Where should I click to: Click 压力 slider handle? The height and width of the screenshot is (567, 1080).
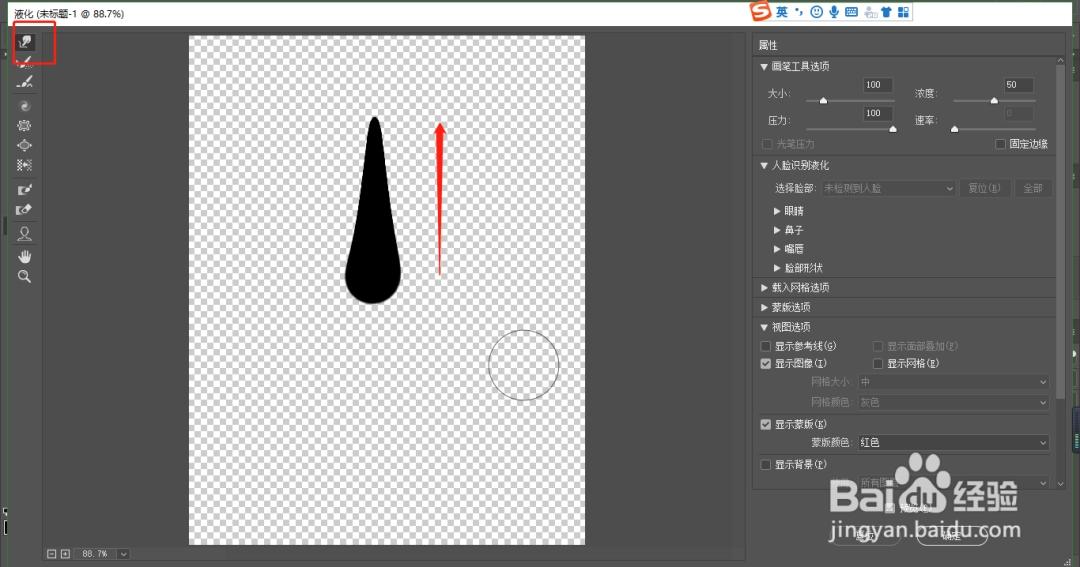coord(893,129)
